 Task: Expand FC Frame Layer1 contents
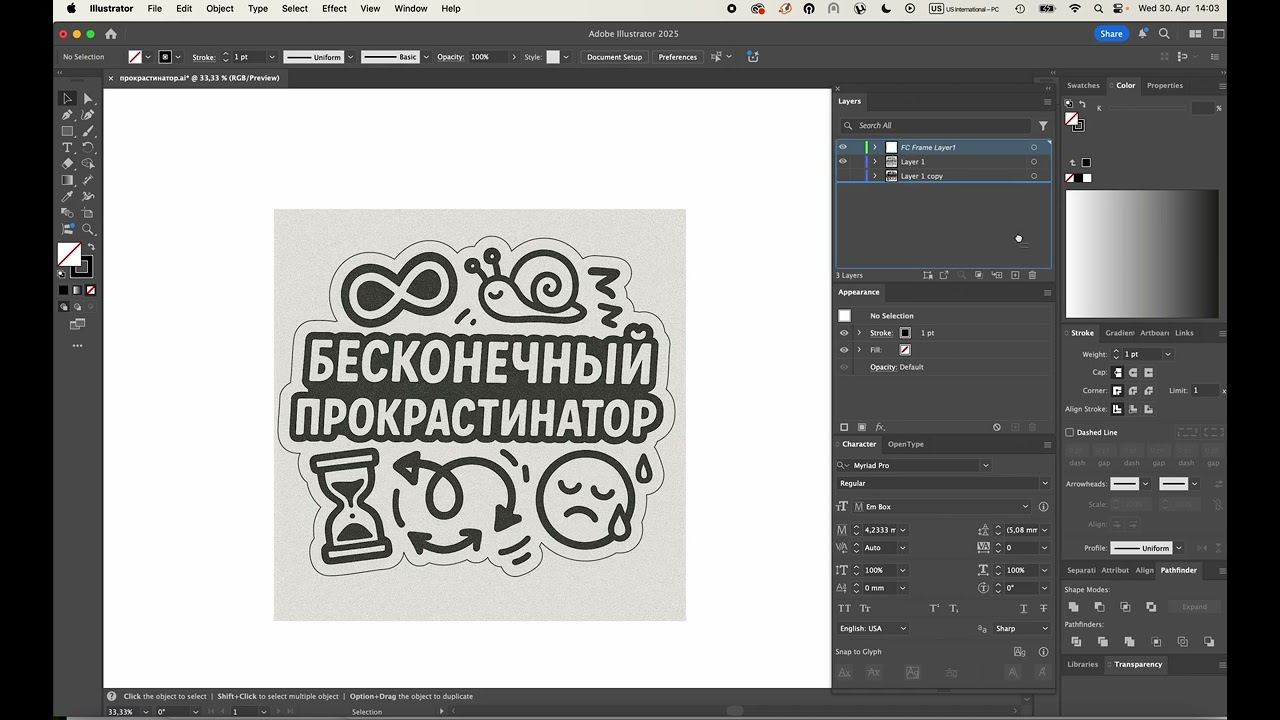click(875, 147)
